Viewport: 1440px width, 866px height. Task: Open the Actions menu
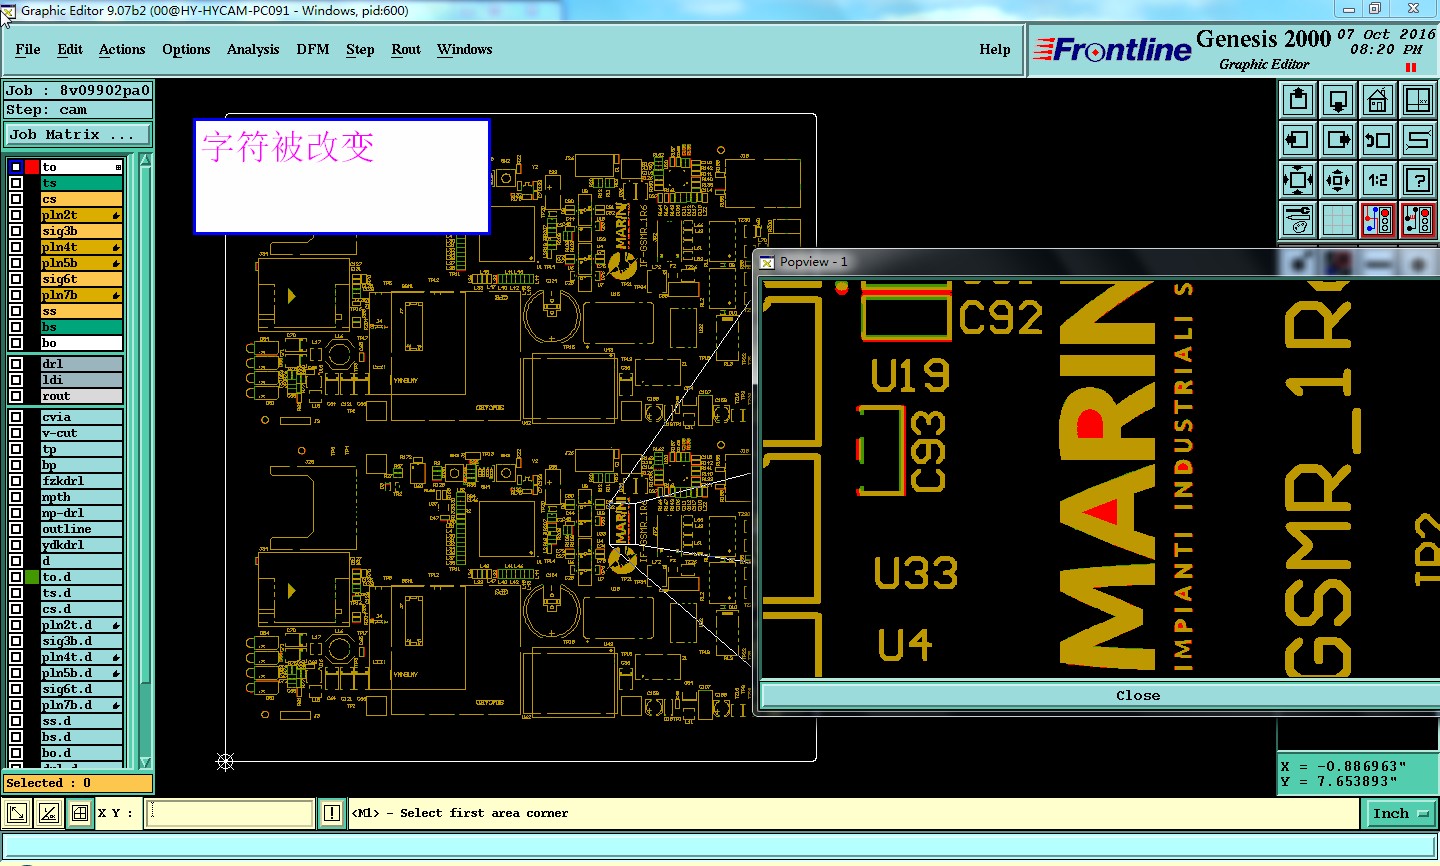click(x=122, y=49)
